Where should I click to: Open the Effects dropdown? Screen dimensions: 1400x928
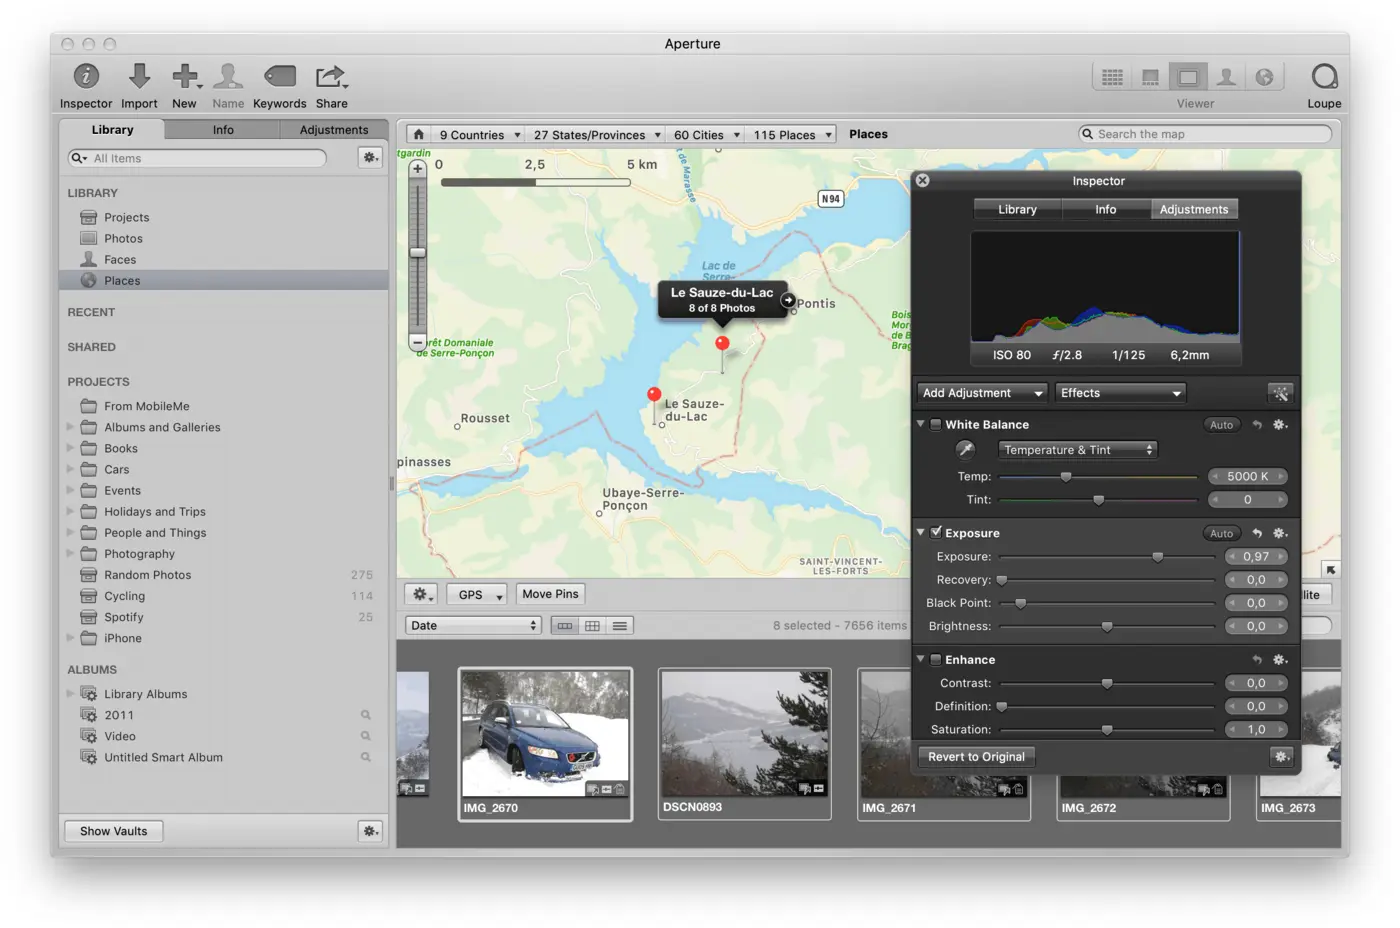pos(1120,393)
